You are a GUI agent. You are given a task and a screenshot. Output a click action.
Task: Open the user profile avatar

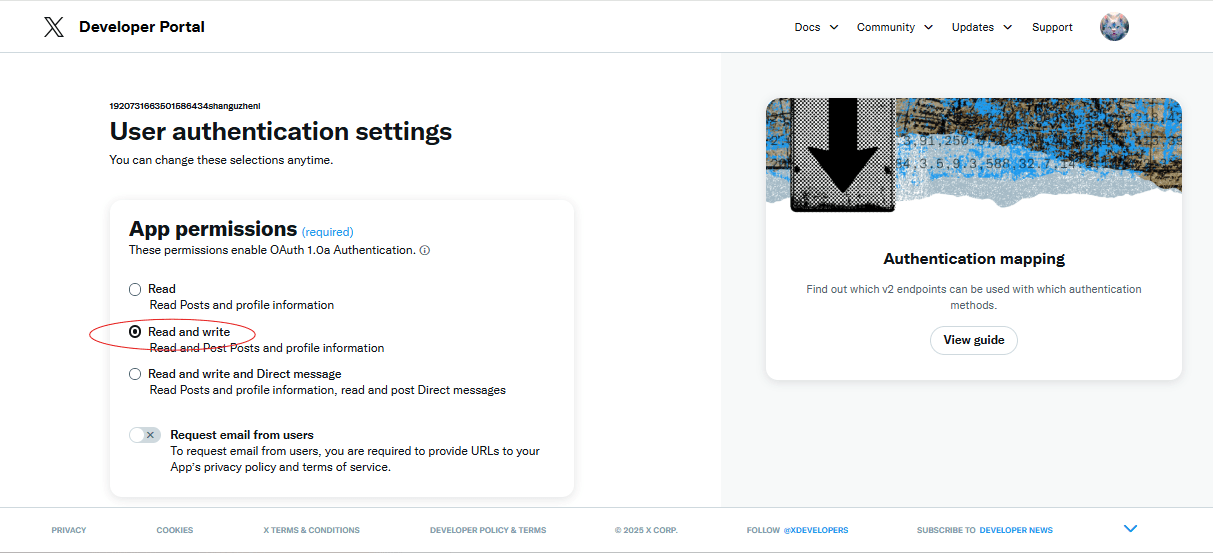(1114, 27)
